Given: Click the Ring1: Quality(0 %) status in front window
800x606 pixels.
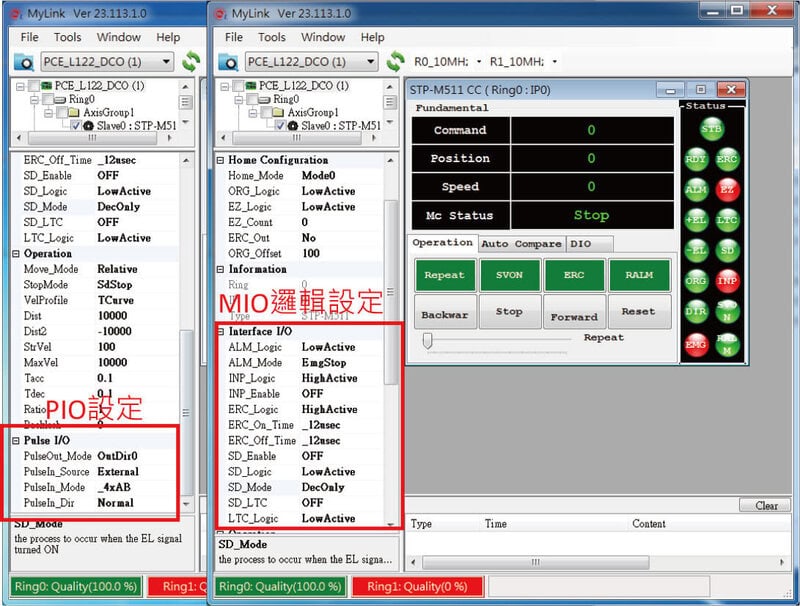Looking at the screenshot, I should click(417, 587).
